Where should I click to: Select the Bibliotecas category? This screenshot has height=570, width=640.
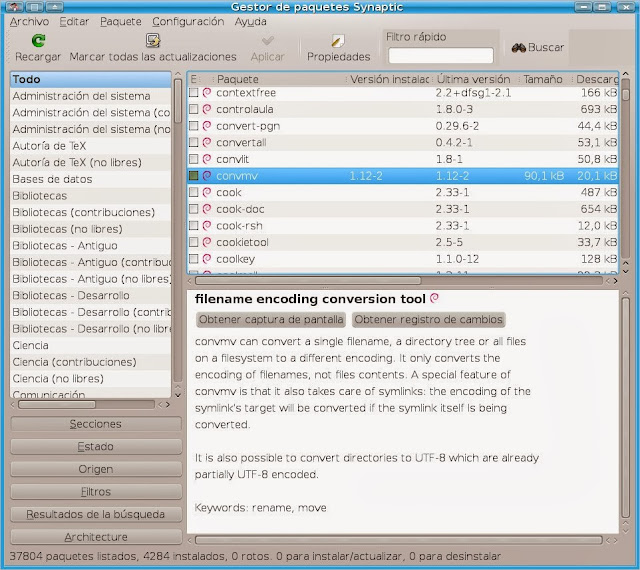coord(90,196)
